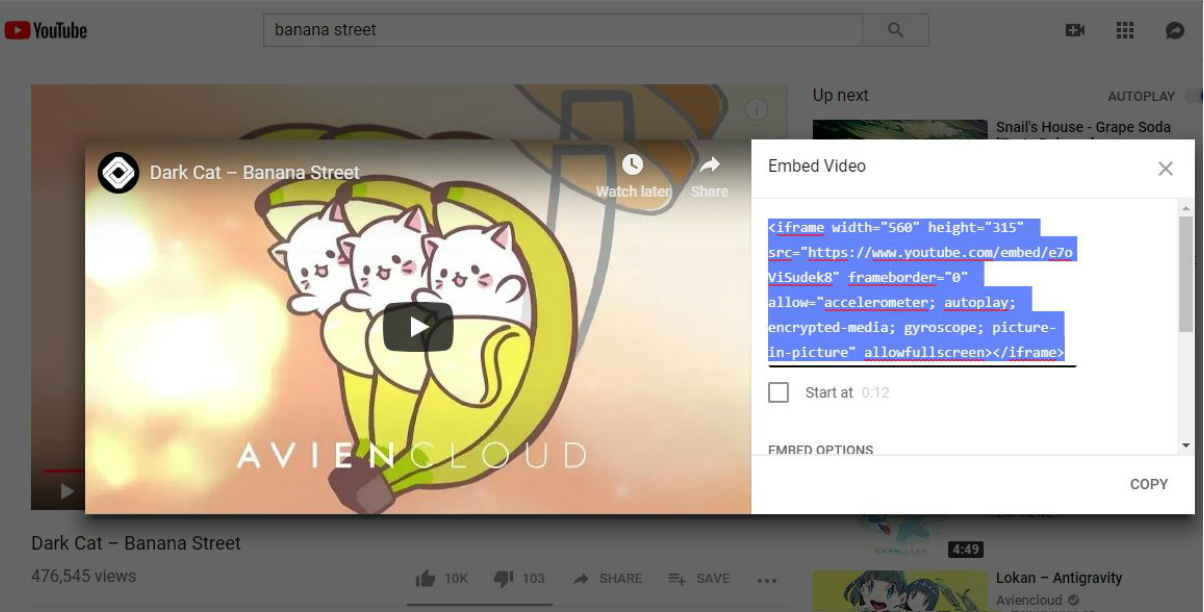Click the Start at 0:12 time field
Screen dimensions: 1204x612
coord(876,393)
